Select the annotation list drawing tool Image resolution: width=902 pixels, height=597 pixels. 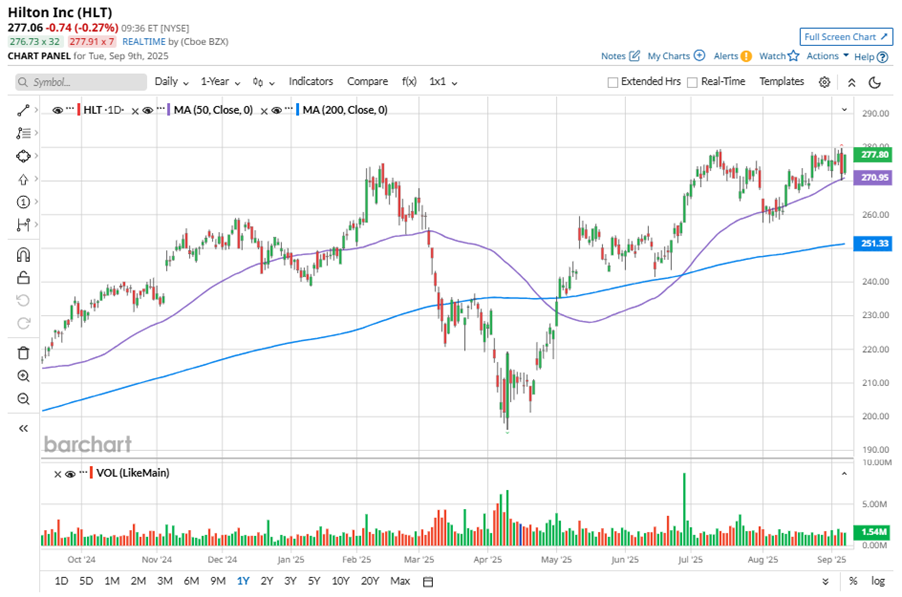[x=23, y=133]
